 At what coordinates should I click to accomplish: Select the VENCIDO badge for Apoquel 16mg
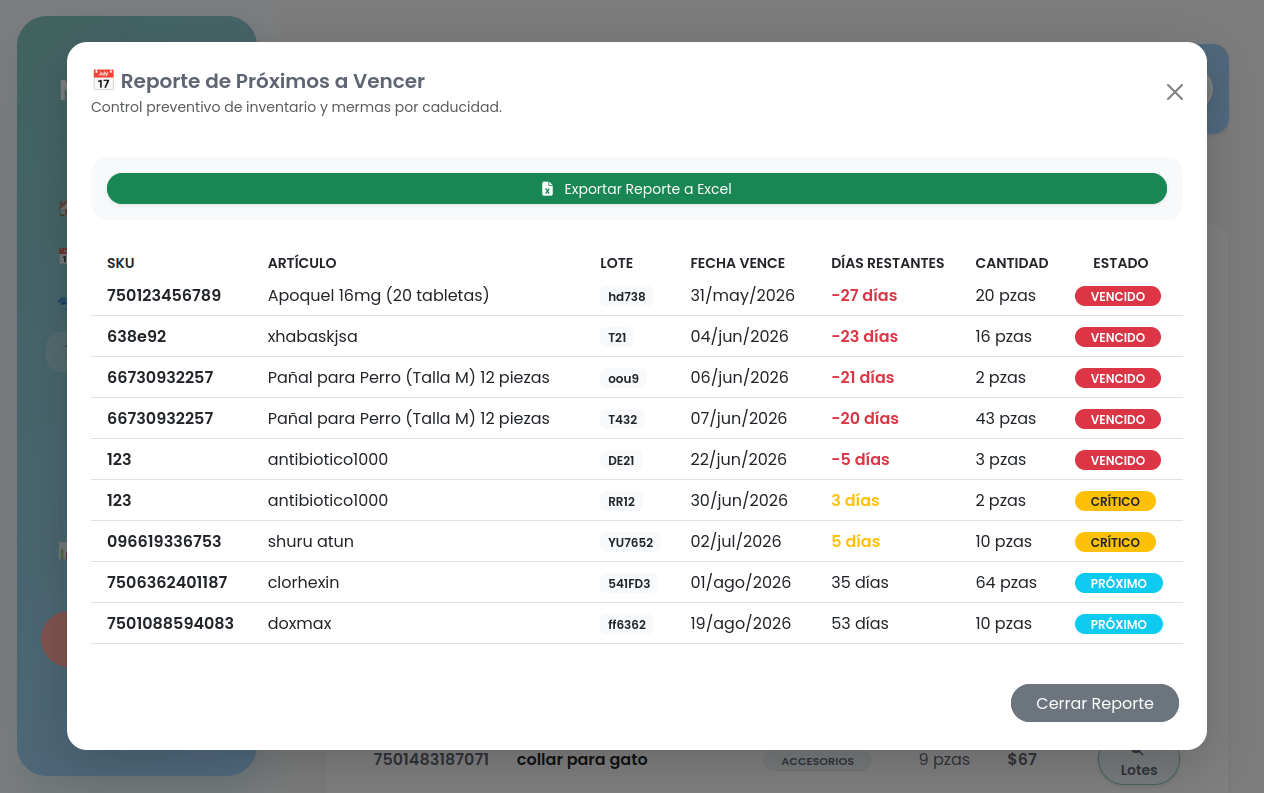tap(1118, 296)
